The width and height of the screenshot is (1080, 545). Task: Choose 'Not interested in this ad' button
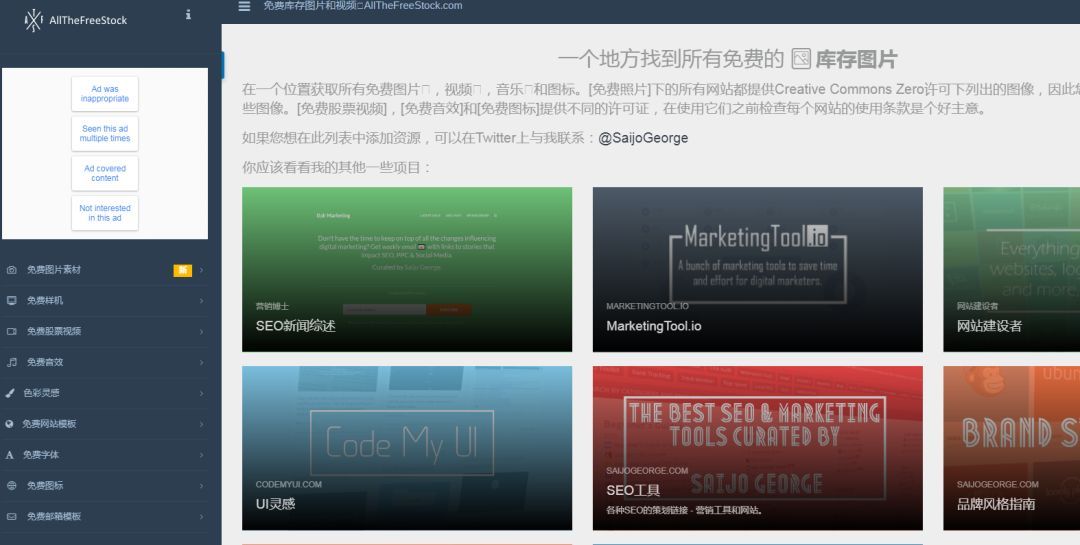(x=105, y=213)
